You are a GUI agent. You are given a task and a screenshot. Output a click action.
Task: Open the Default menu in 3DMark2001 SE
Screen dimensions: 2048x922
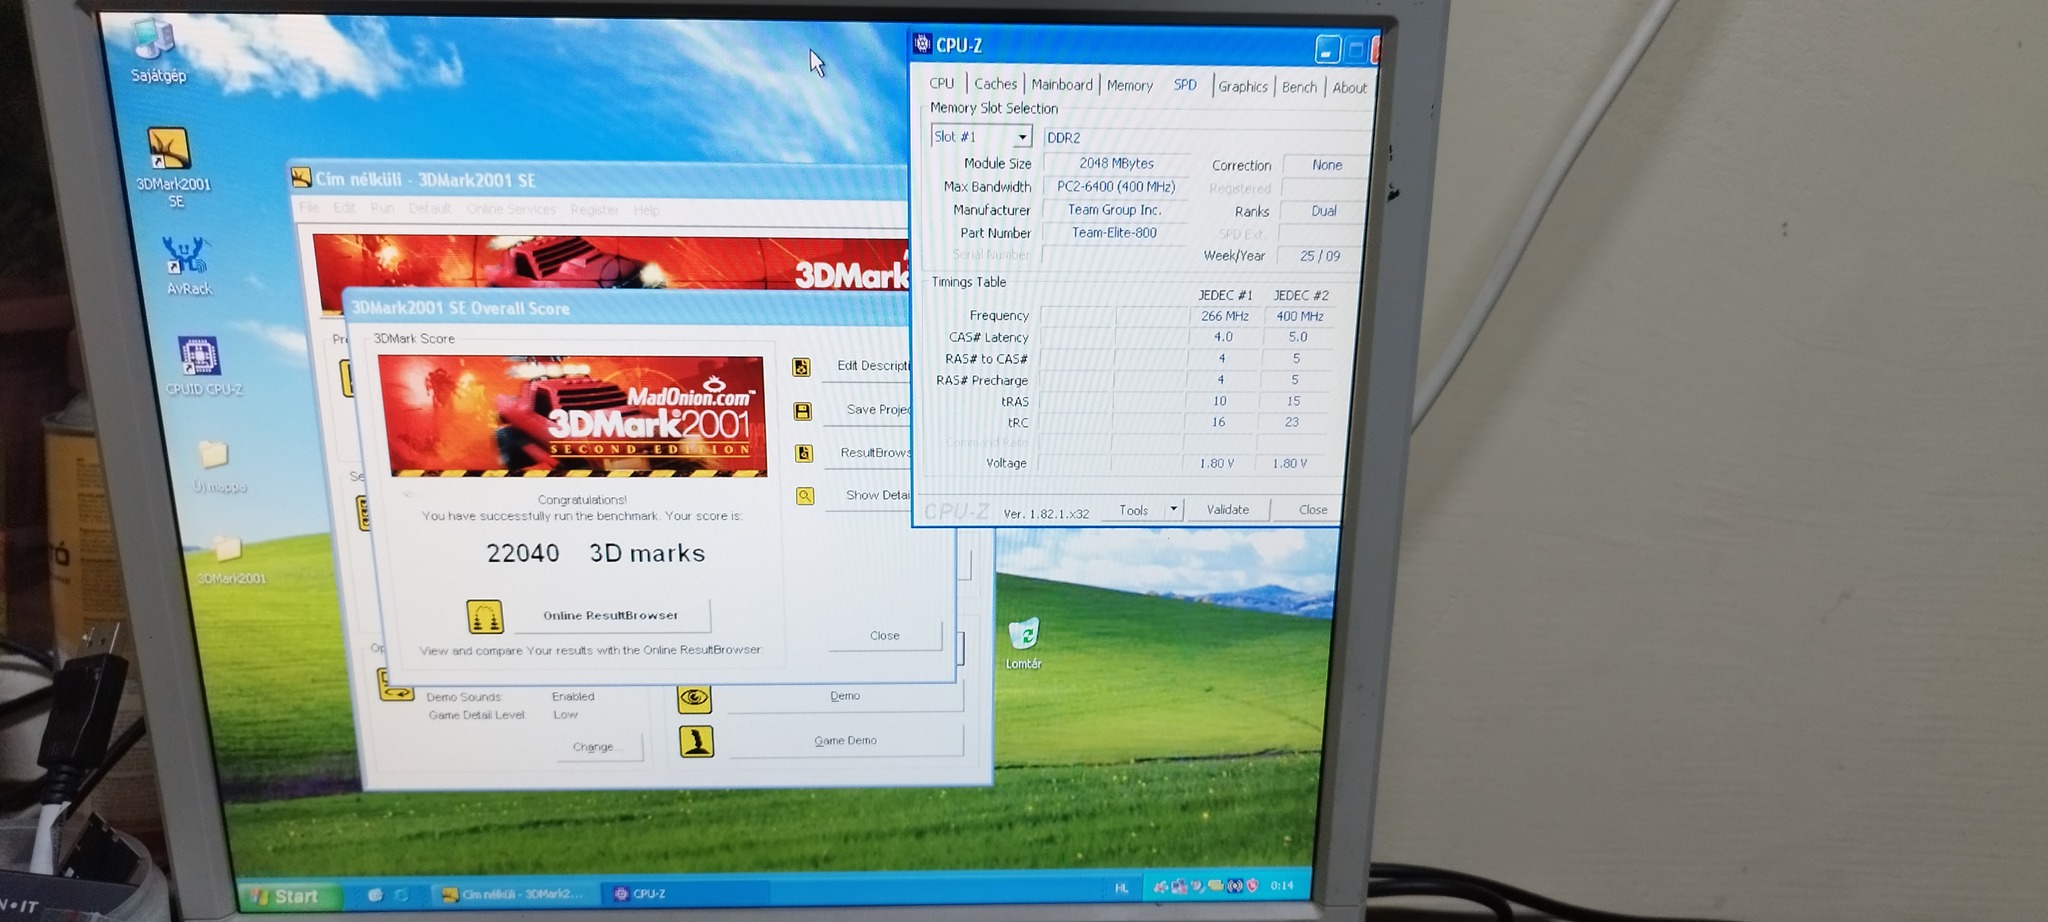click(x=430, y=209)
